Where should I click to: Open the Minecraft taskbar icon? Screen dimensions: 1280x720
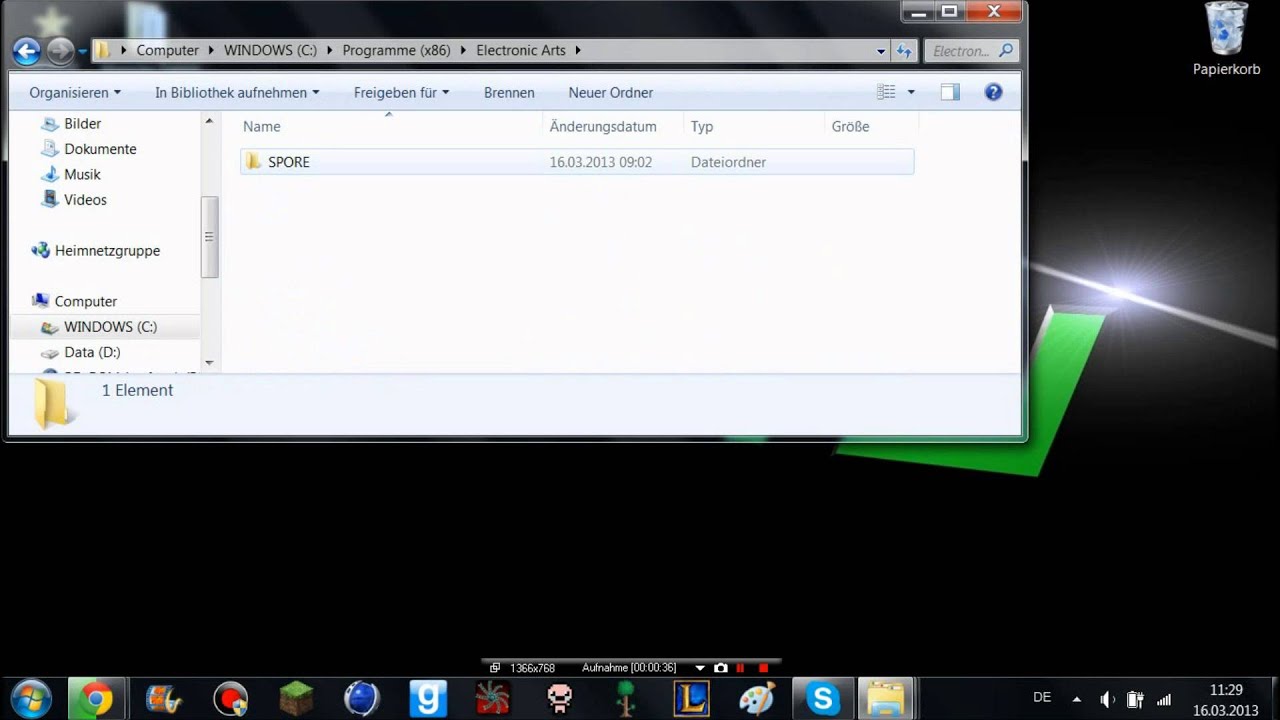tap(296, 698)
